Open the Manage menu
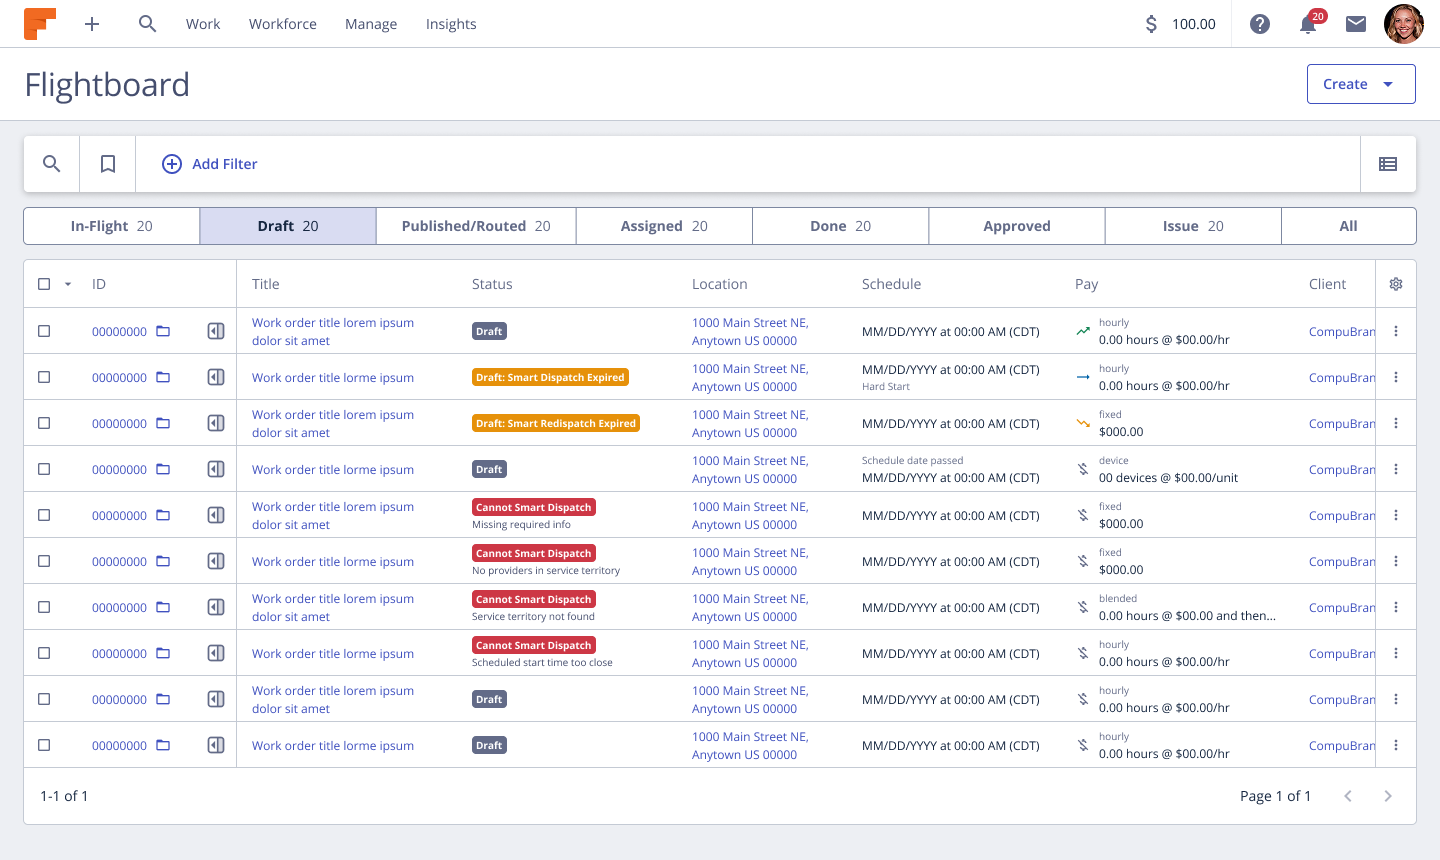 coord(371,24)
